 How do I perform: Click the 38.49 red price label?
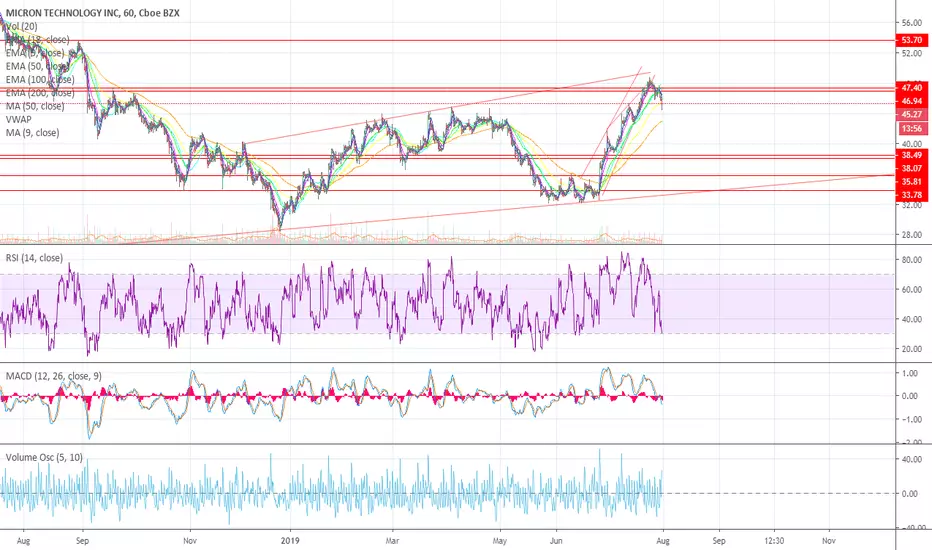pos(912,155)
